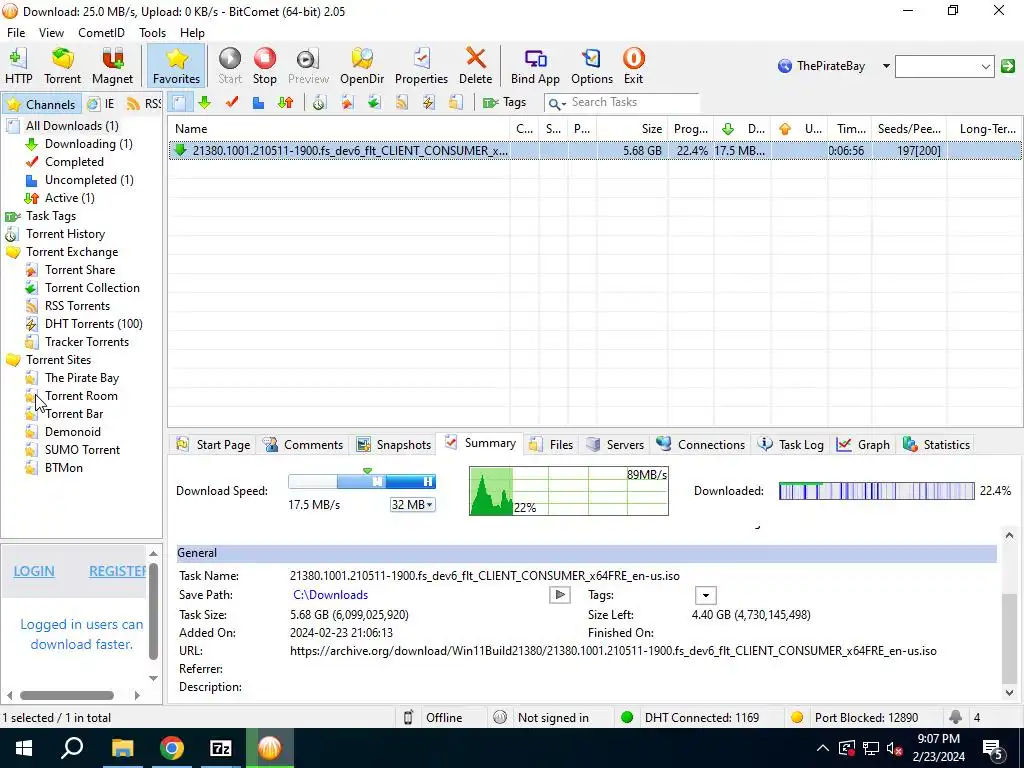Viewport: 1024px width, 768px height.
Task: Open the Statistics tab
Action: click(x=936, y=445)
